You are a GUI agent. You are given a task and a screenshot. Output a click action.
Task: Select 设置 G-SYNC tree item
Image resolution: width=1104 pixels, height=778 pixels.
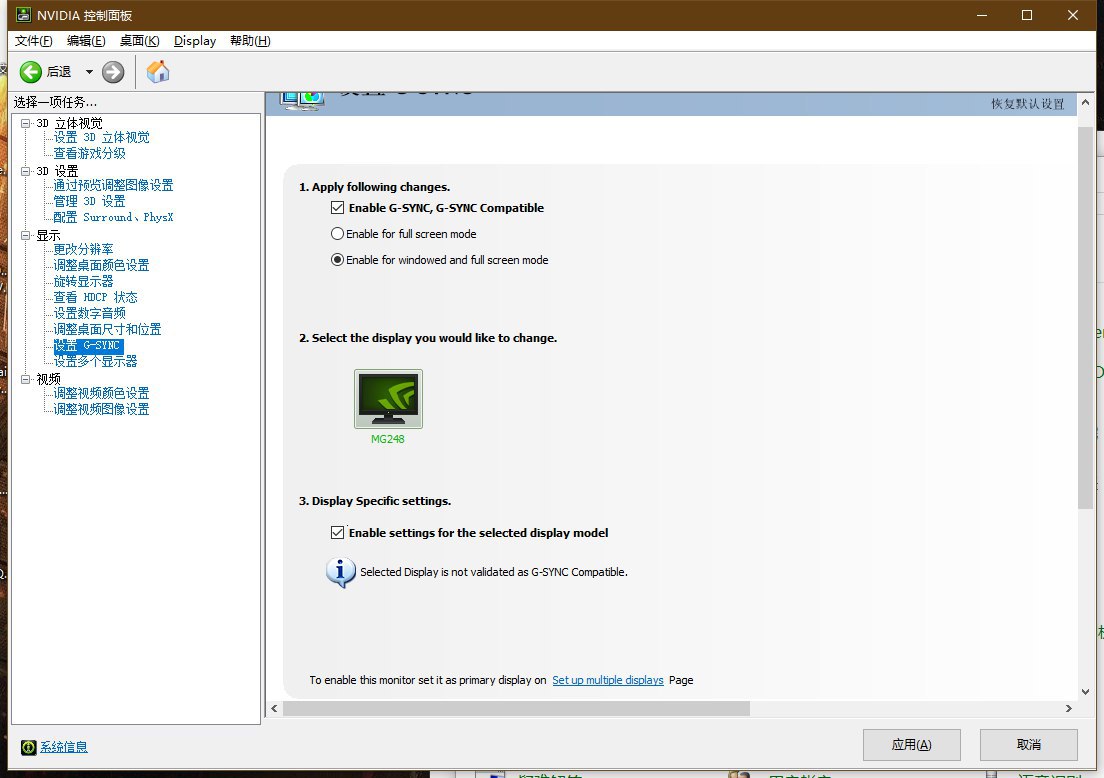88,346
